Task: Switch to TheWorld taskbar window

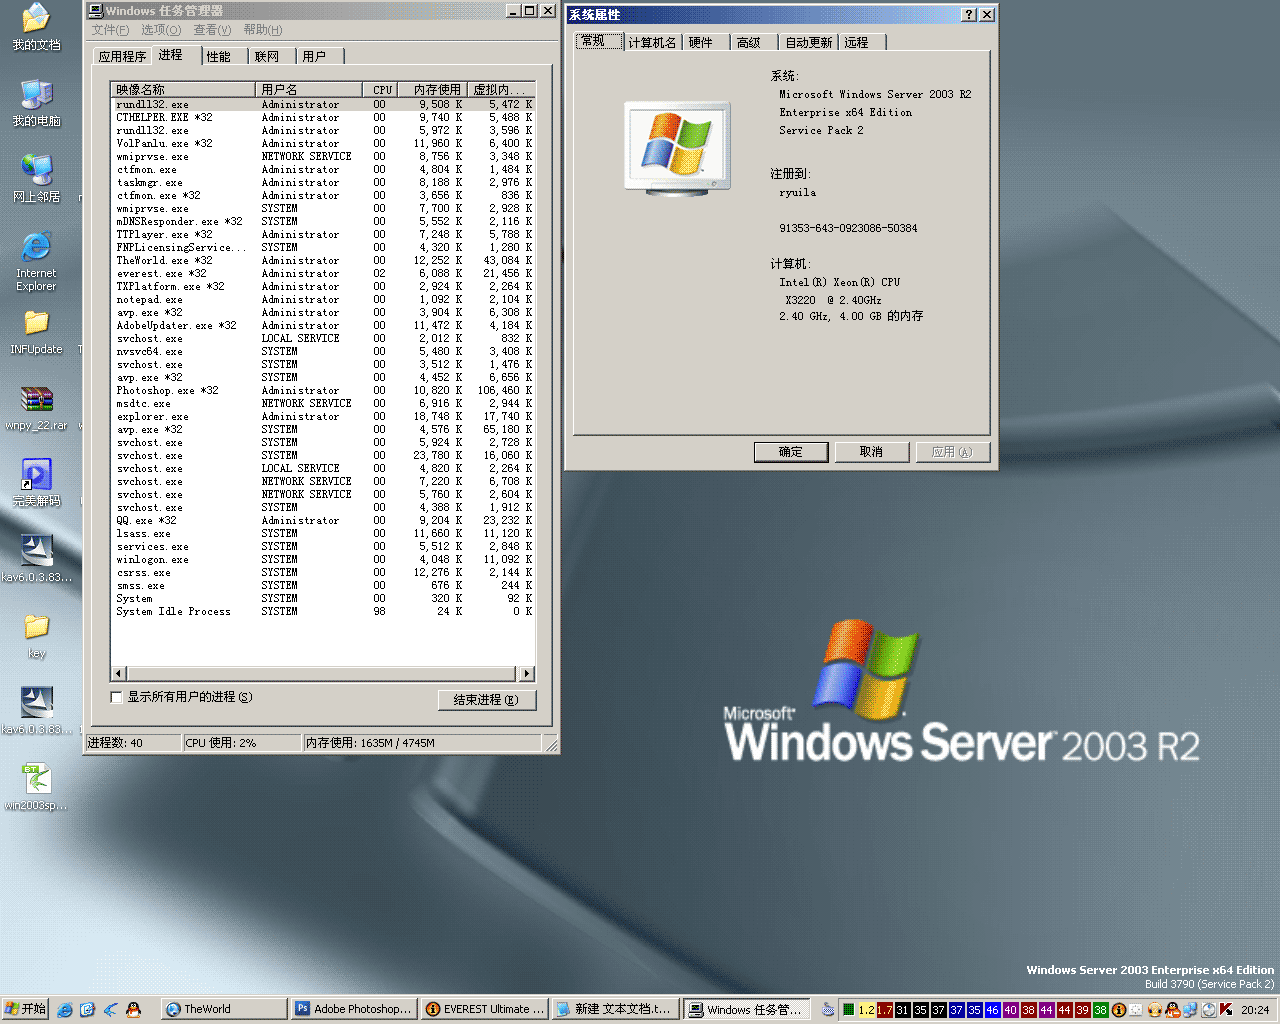Action: coord(224,1009)
